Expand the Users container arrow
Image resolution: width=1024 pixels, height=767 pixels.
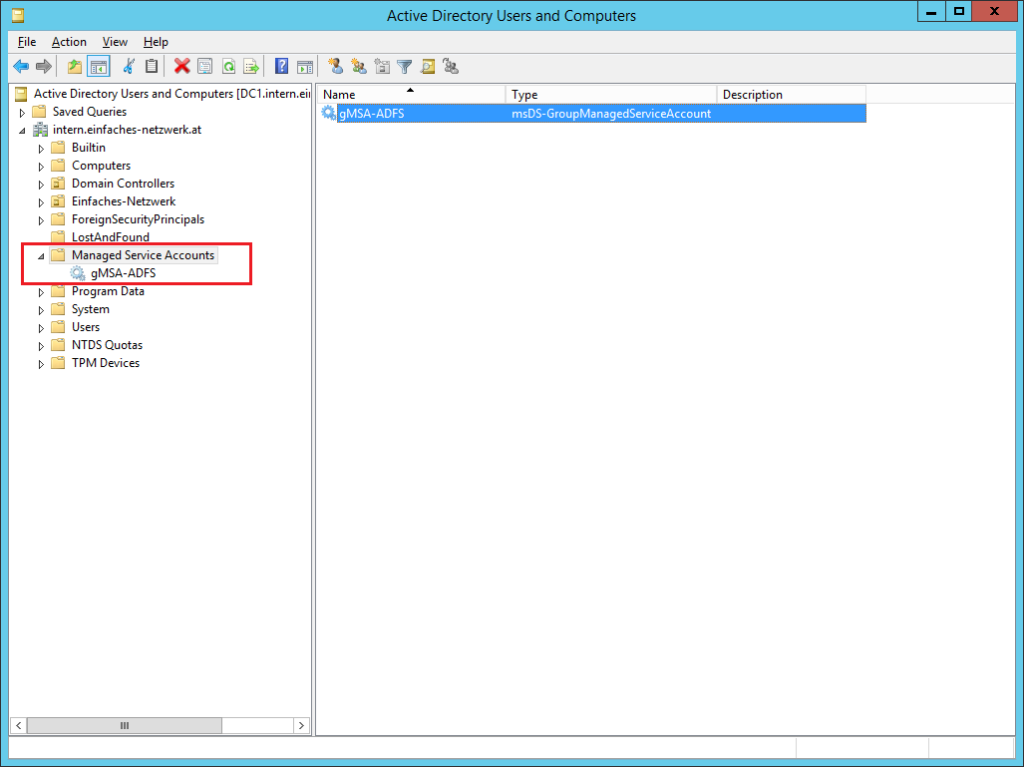40,328
